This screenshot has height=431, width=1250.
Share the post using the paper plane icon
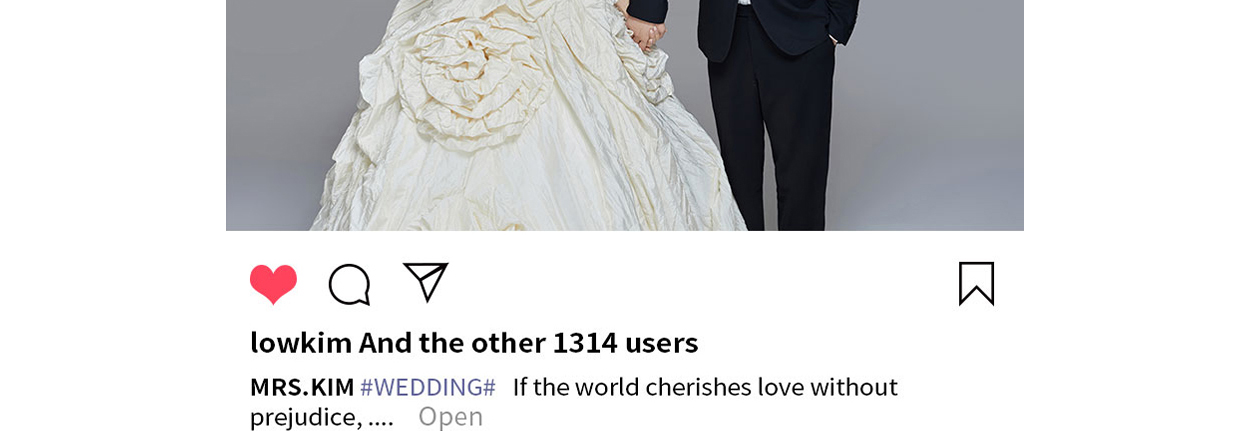pyautogui.click(x=425, y=282)
